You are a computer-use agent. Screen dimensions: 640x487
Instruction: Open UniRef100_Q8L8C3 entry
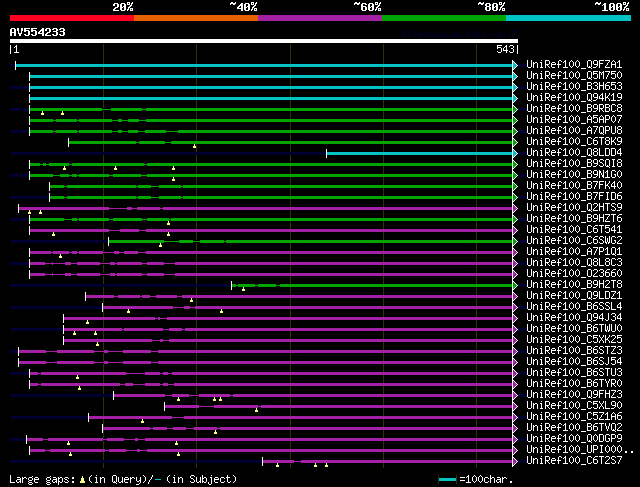574,263
